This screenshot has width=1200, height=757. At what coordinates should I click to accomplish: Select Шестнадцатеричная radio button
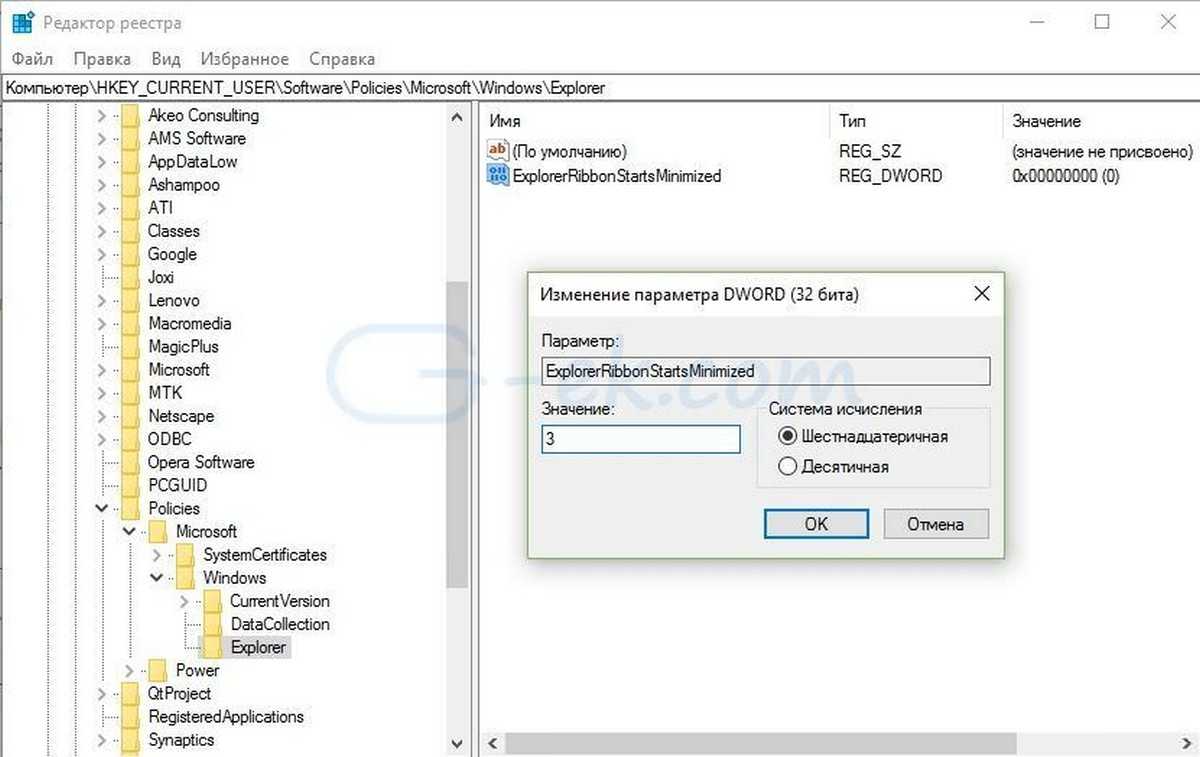point(788,436)
